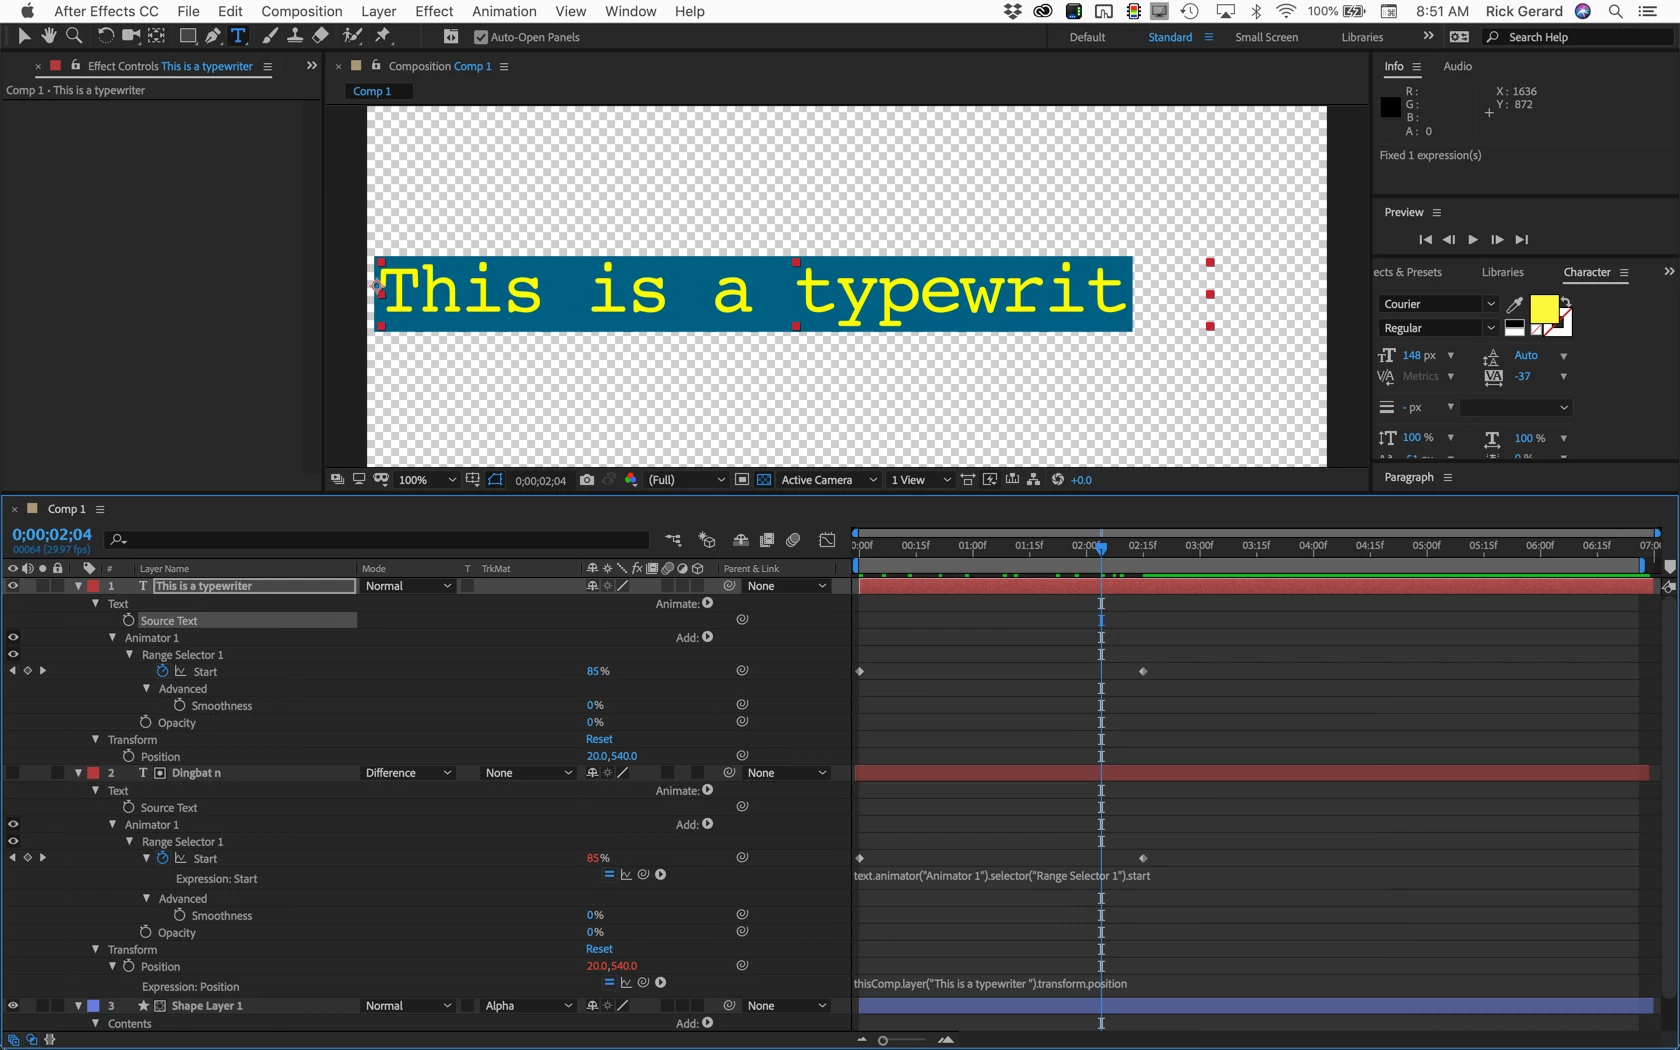Viewport: 1680px width, 1050px height.
Task: Click the region of interest icon
Action: (742, 480)
